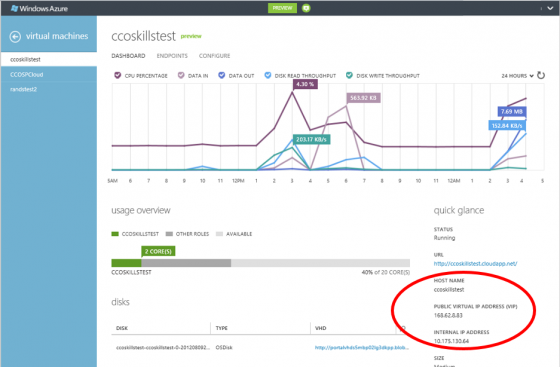Viewport: 560px width, 367px height.
Task: Switch to the CONFIGURE tab
Action: tap(215, 56)
